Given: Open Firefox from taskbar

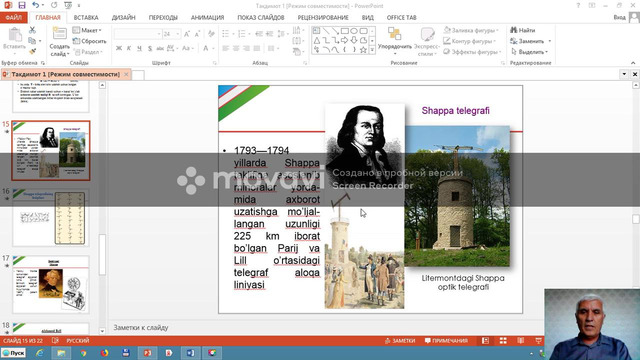Looking at the screenshot, I should (x=104, y=353).
